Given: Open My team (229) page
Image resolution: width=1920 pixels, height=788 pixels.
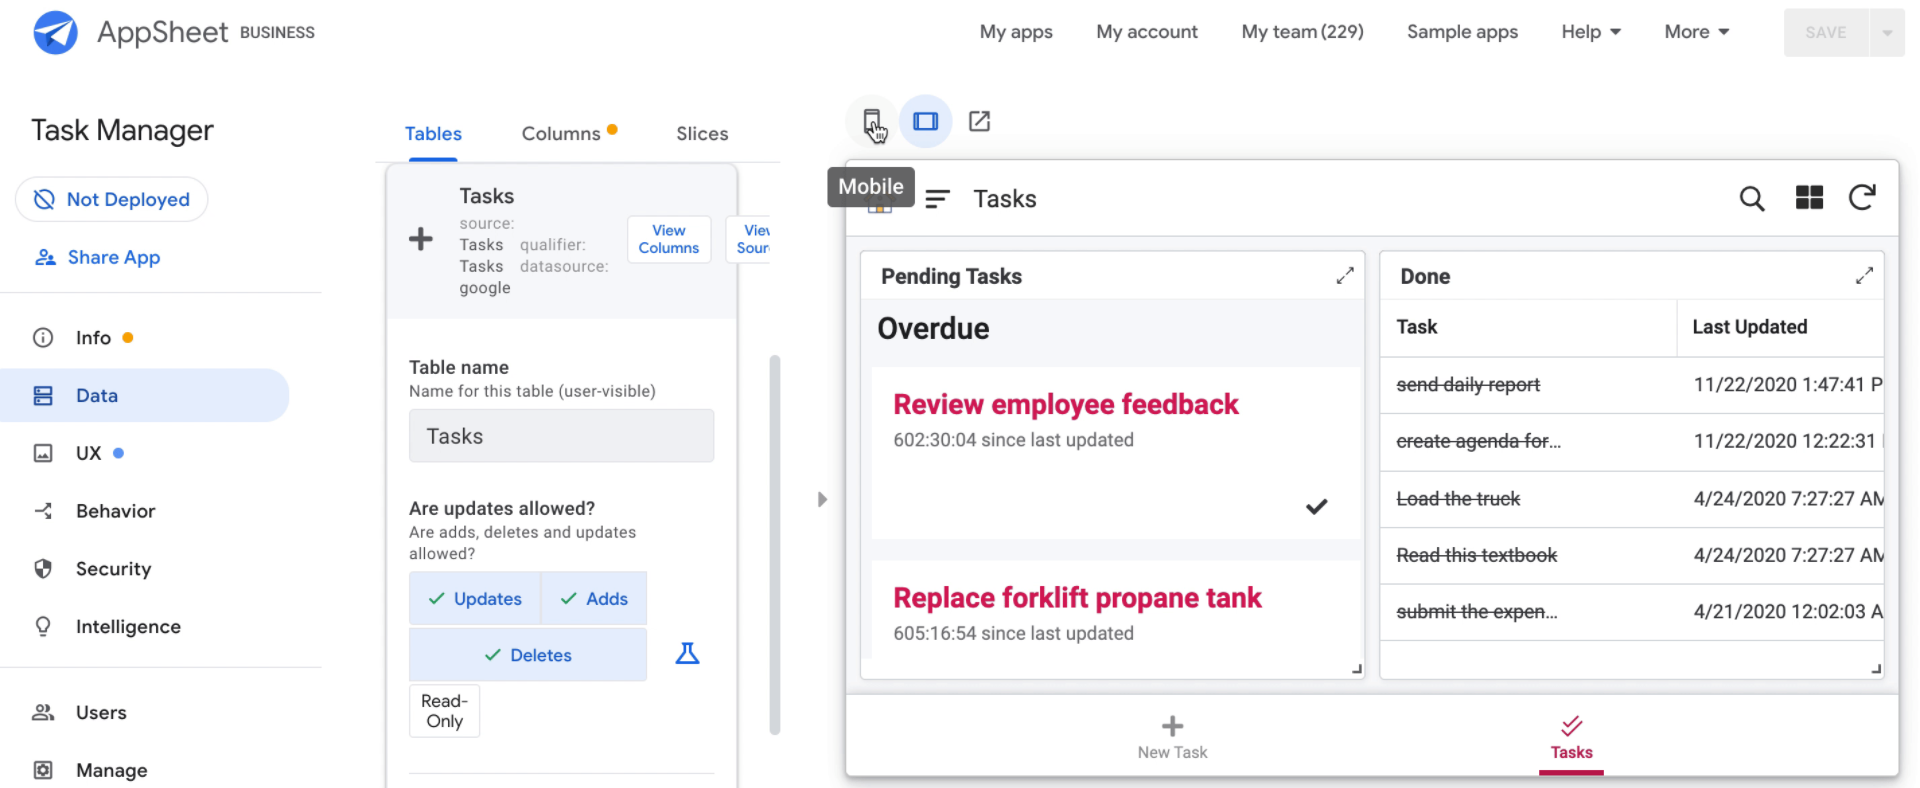Looking at the screenshot, I should (1302, 32).
